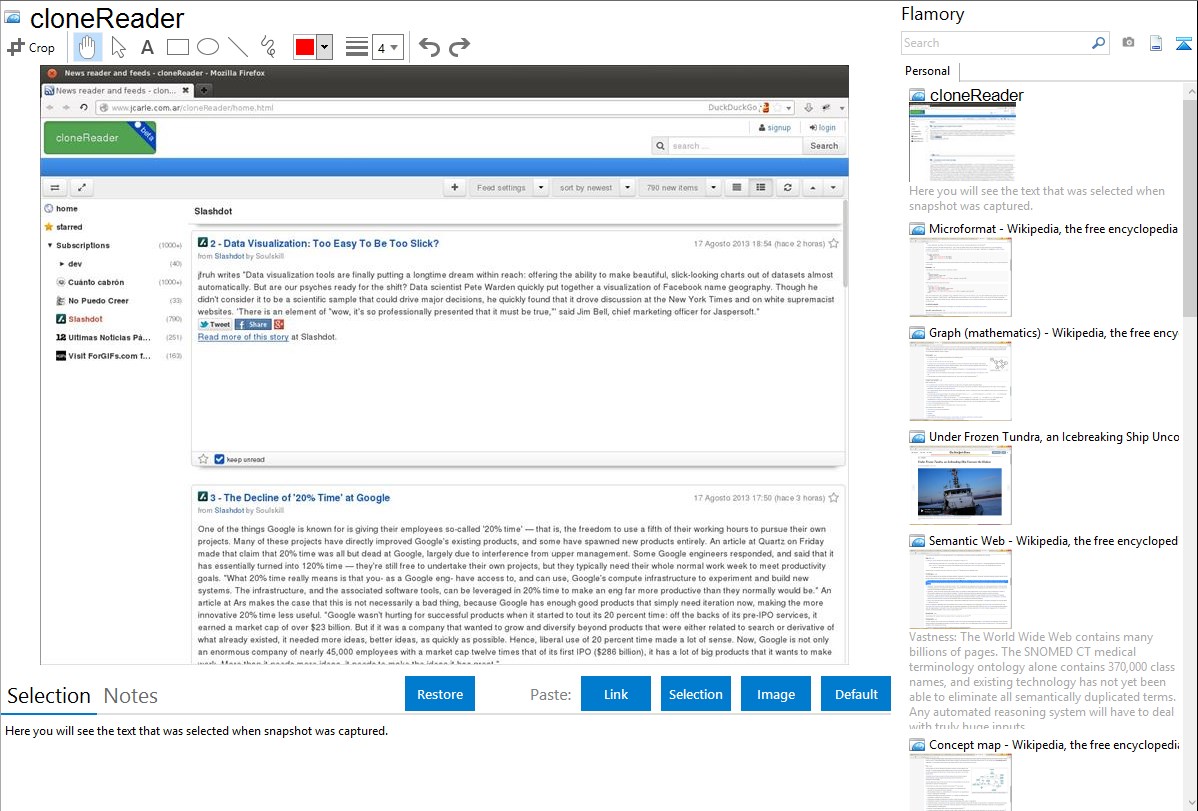Open the Graph (mathematics) snapshot thumbnail
Viewport: 1198px width, 811px height.
[960, 381]
